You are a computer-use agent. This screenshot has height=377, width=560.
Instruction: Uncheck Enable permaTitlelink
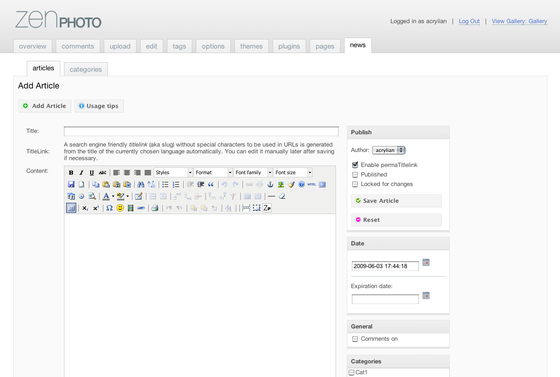click(x=355, y=165)
